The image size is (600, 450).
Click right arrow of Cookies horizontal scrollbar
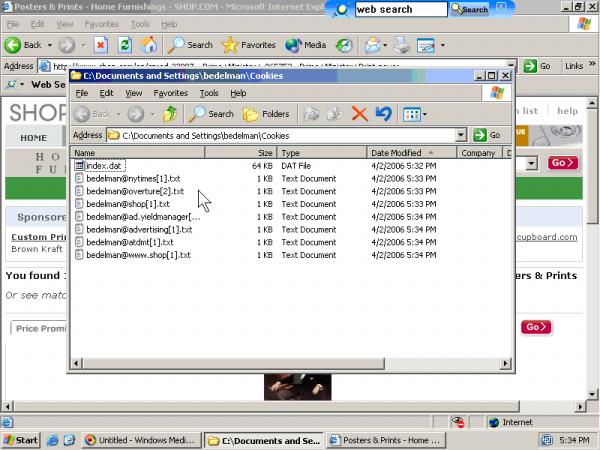[505, 363]
